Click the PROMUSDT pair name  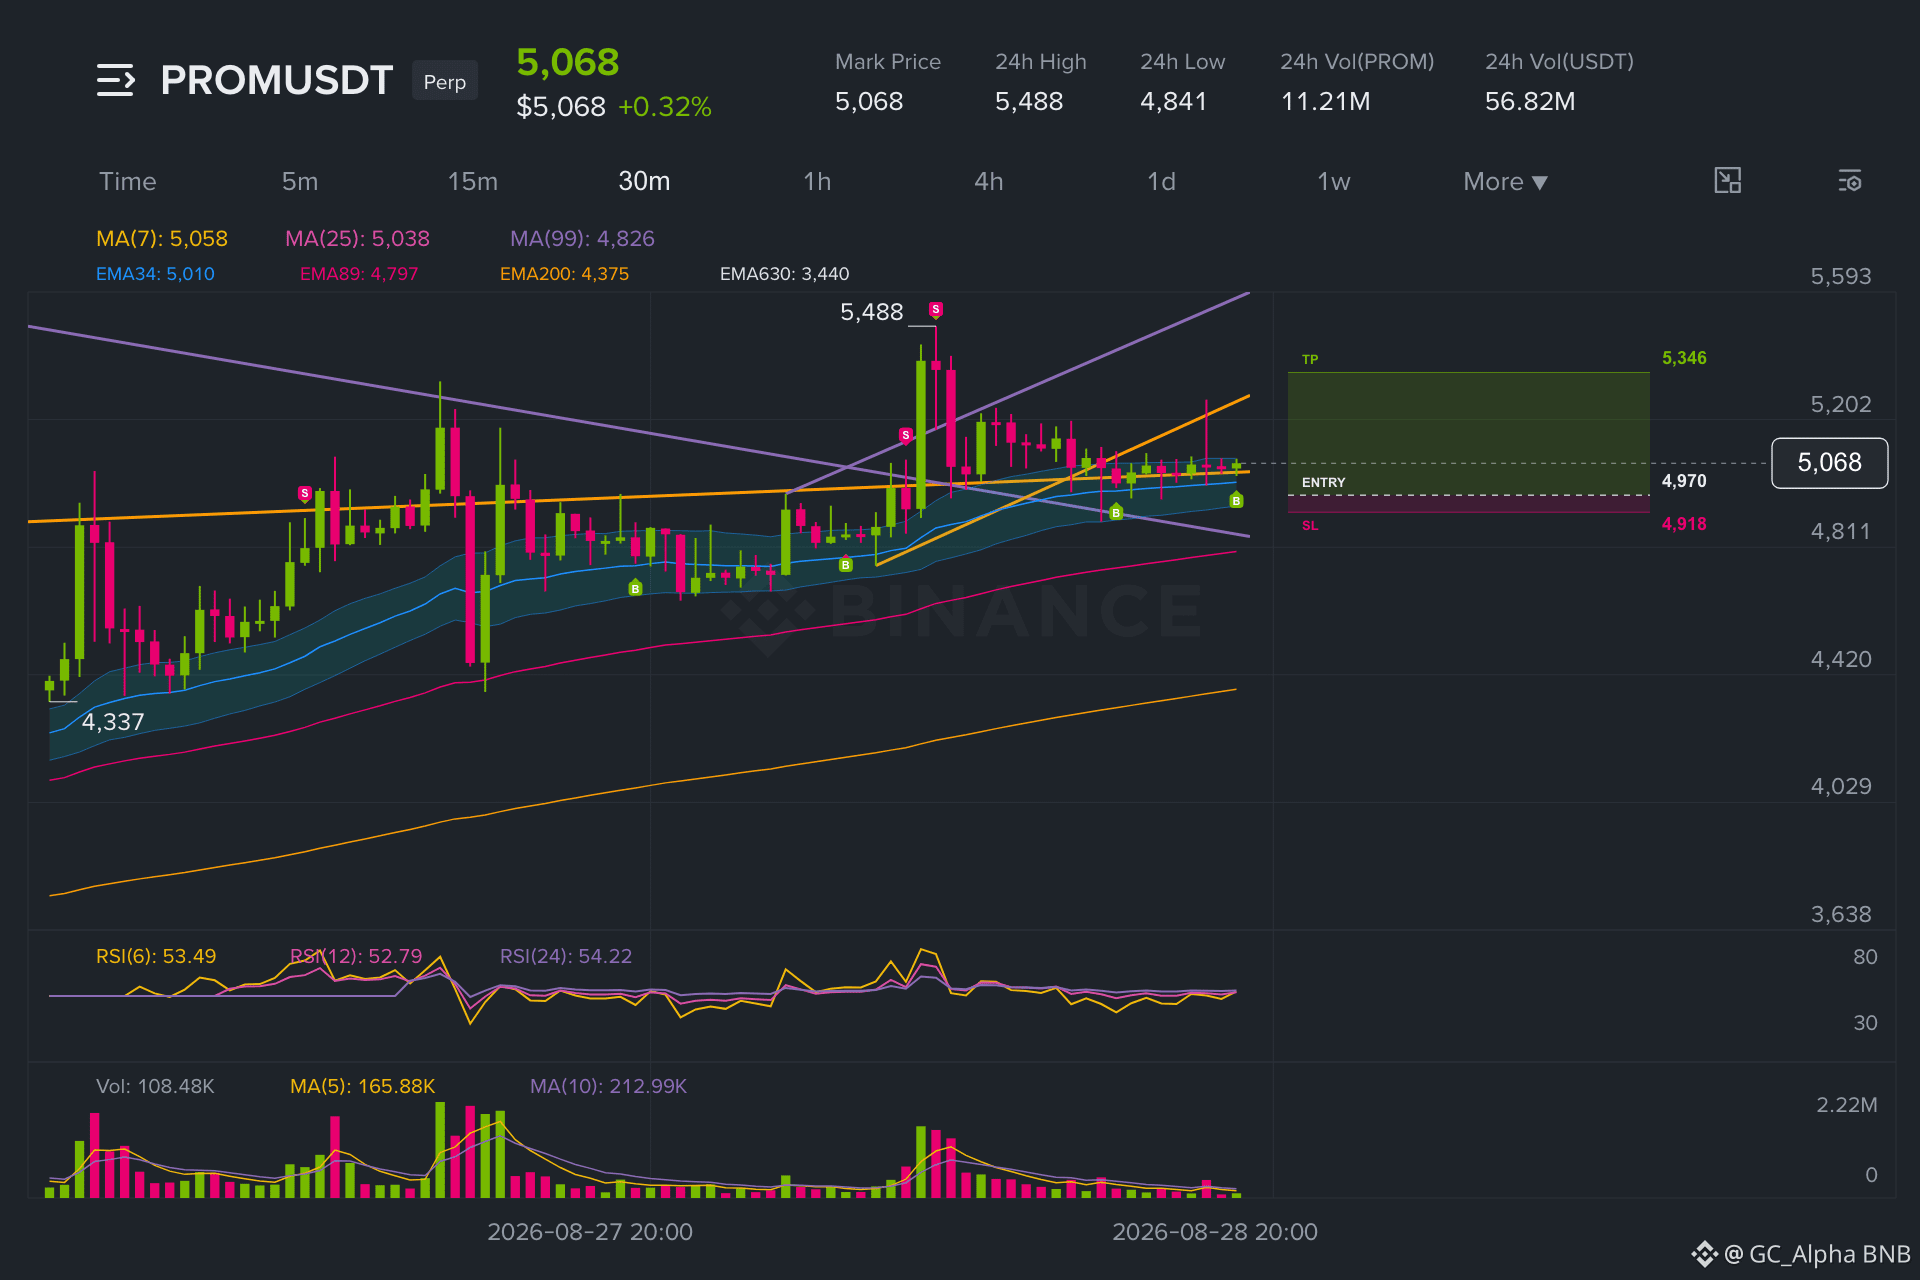(276, 80)
